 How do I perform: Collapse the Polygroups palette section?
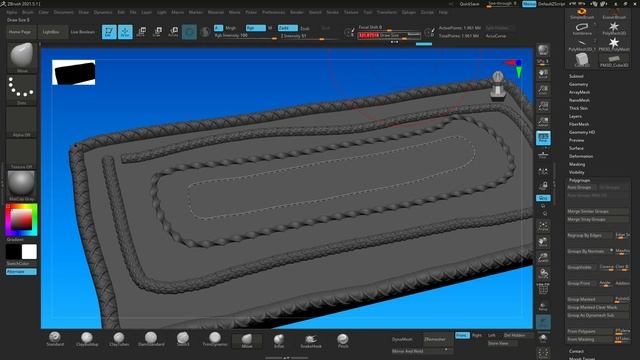coord(580,180)
